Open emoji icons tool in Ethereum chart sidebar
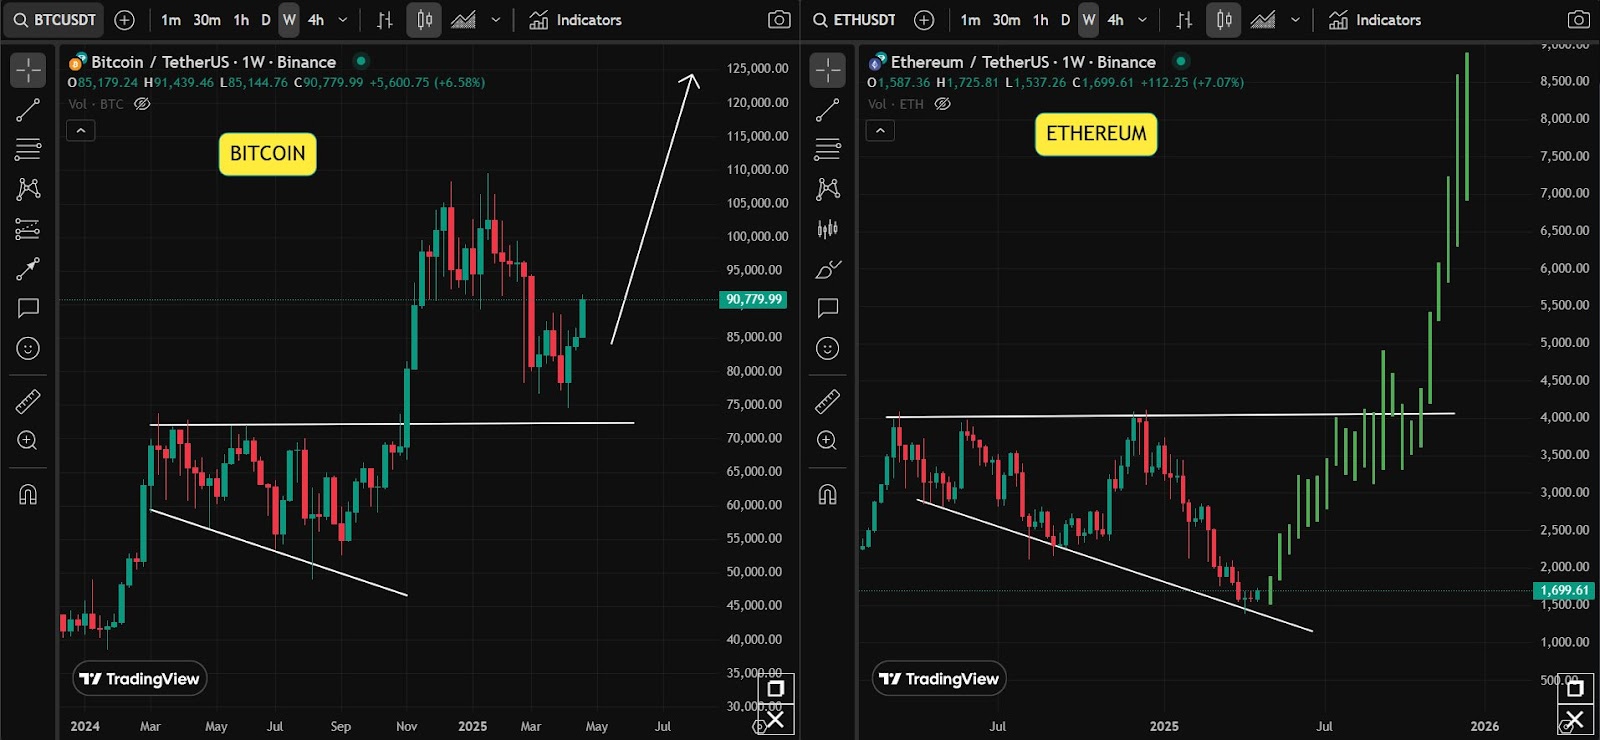This screenshot has width=1600, height=740. click(827, 348)
